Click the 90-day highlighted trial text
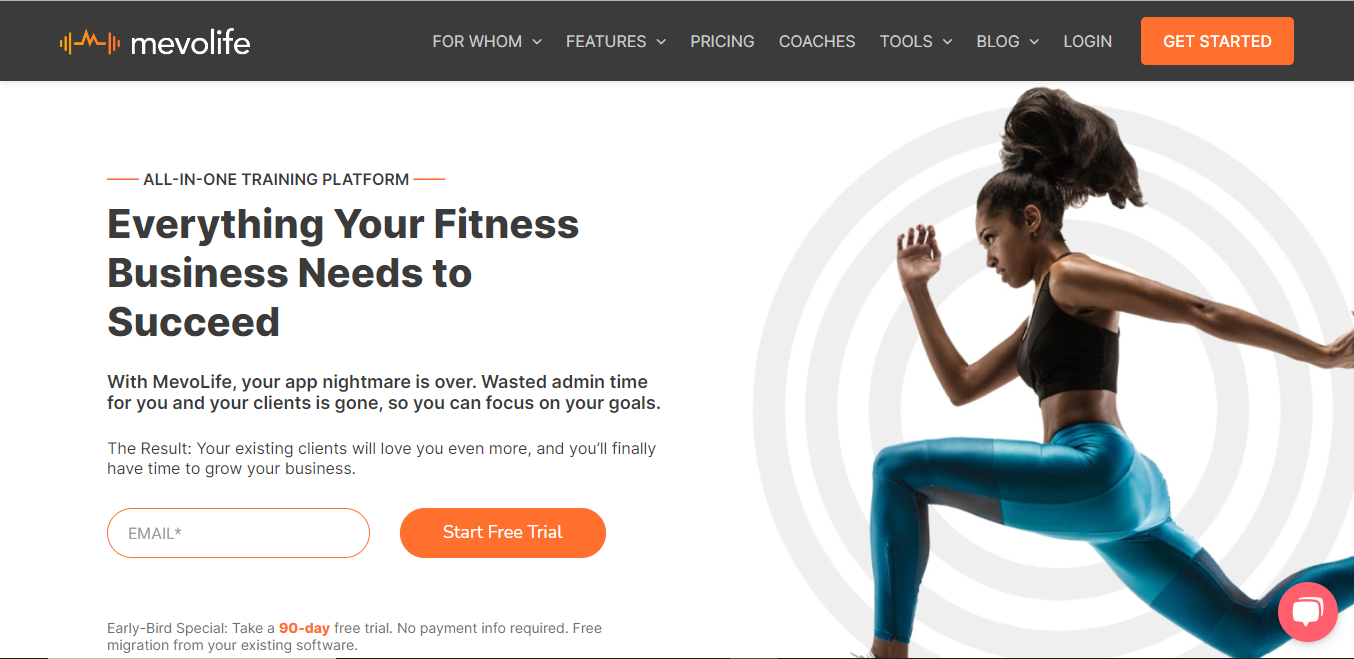The height and width of the screenshot is (659, 1354). pyautogui.click(x=304, y=629)
